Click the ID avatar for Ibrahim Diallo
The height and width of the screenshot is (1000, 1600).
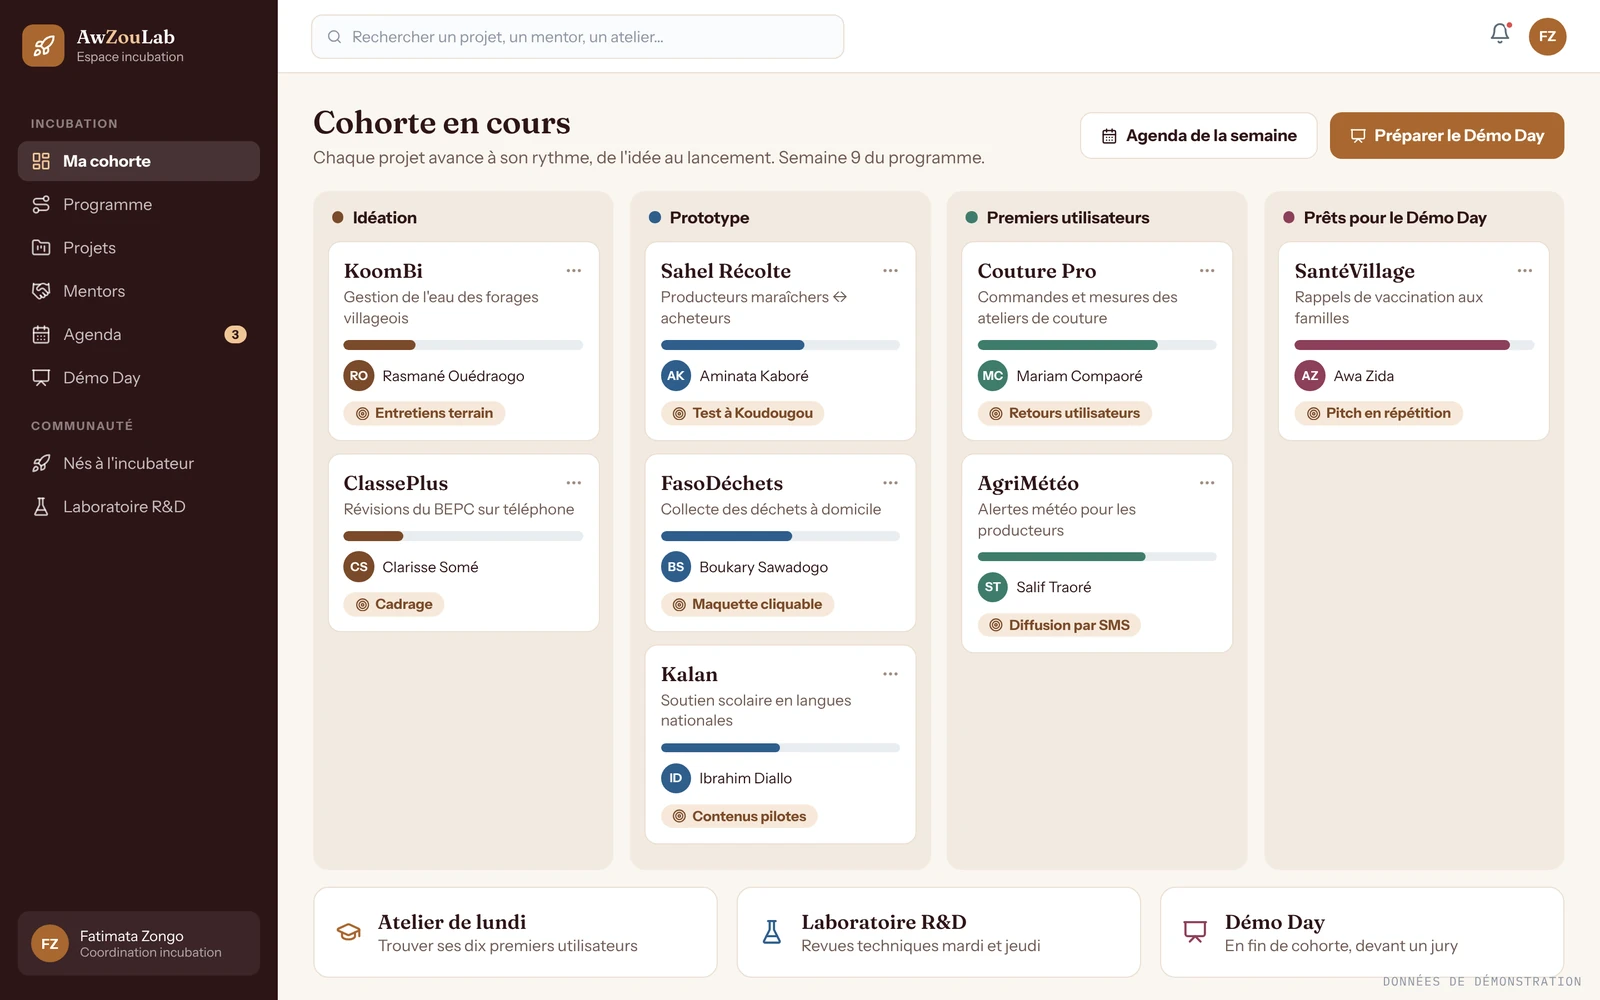(x=676, y=778)
